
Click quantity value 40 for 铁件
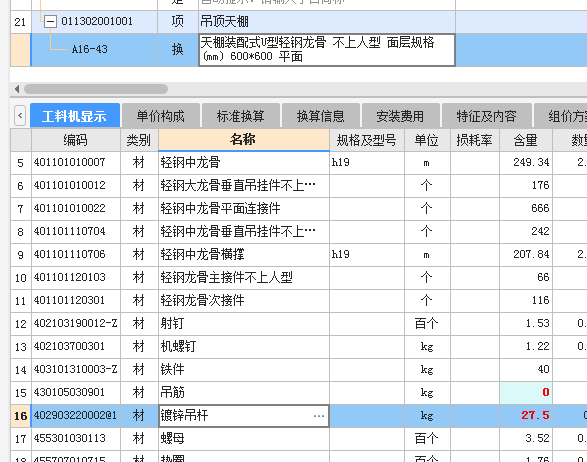[x=526, y=370]
